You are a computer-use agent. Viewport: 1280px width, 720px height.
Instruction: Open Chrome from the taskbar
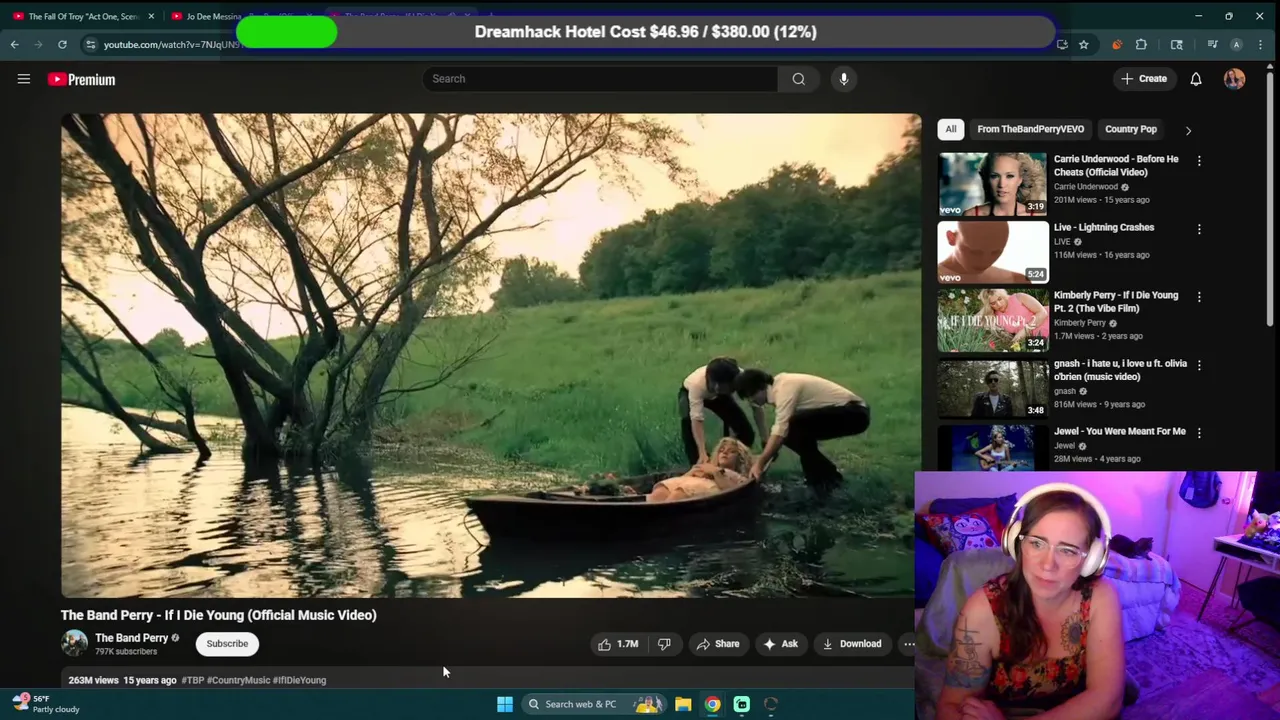click(x=712, y=704)
